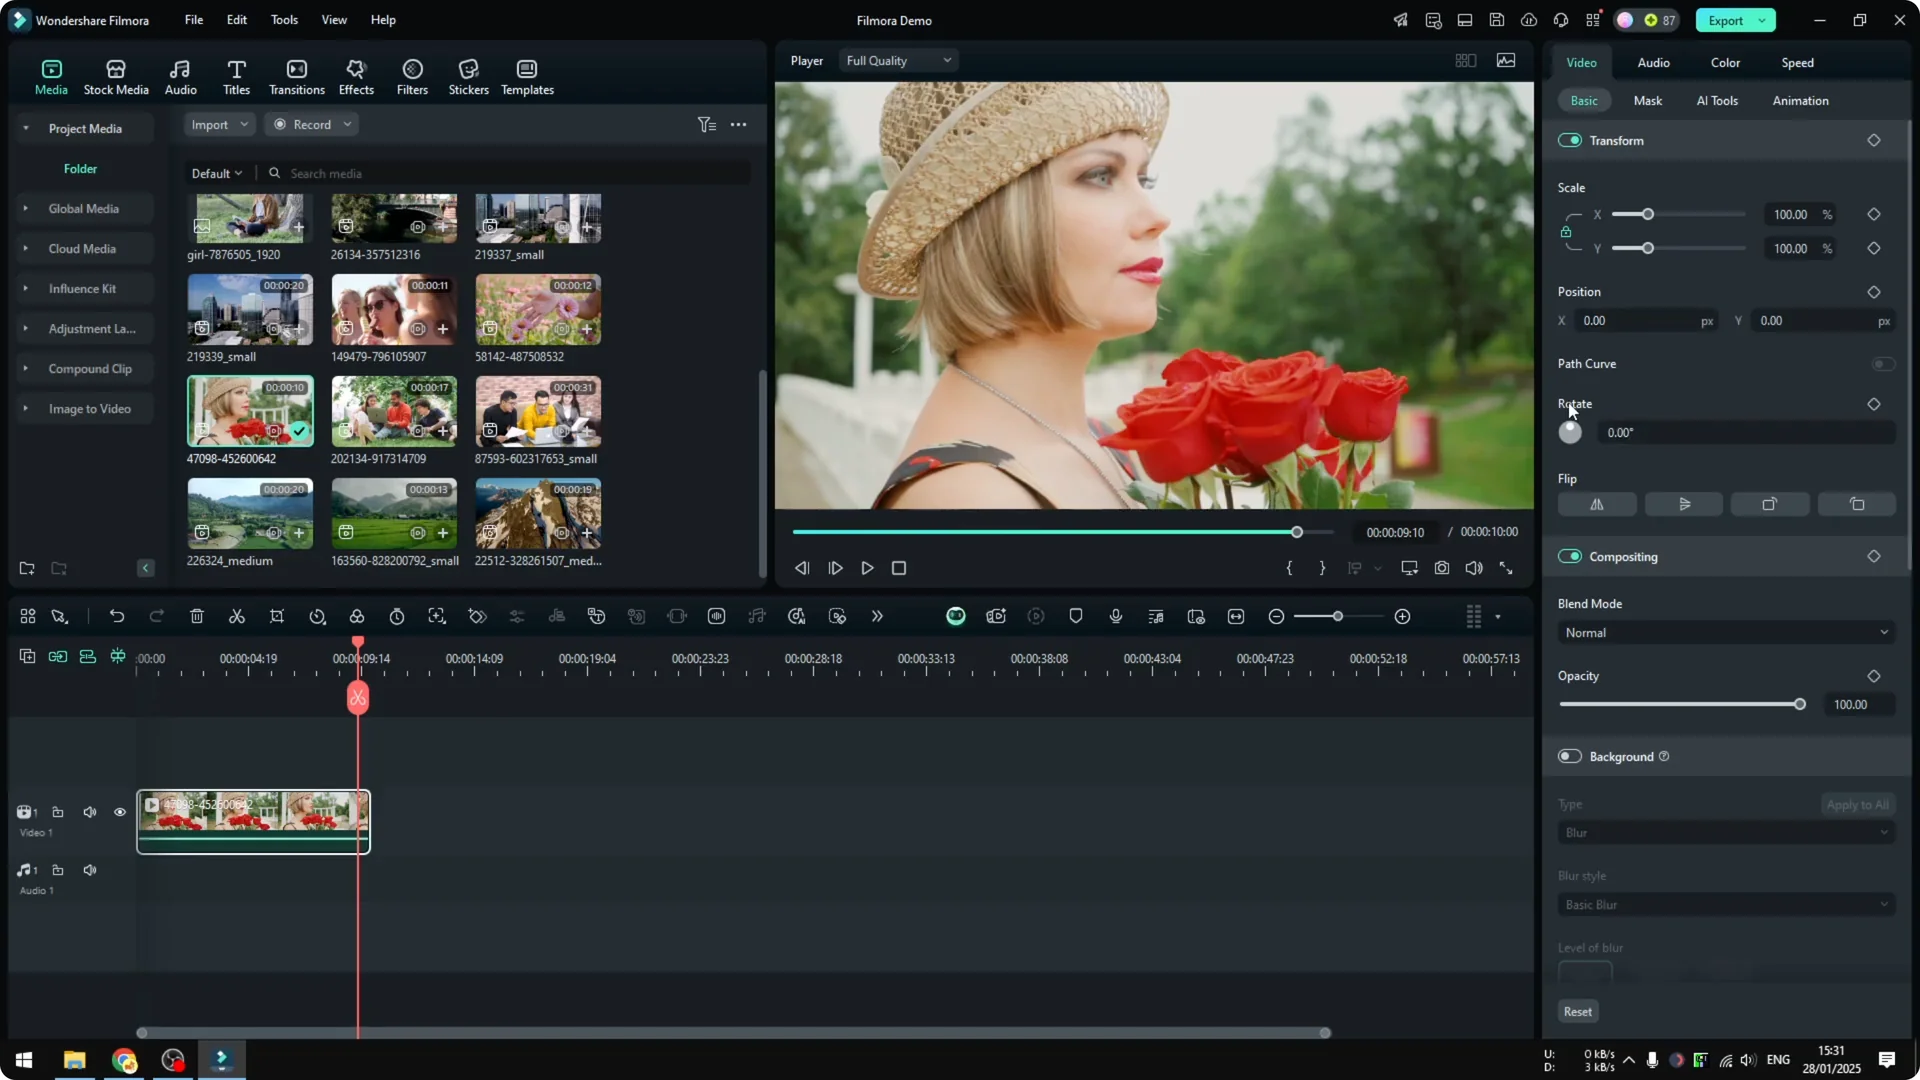This screenshot has height=1080, width=1920.
Task: Open the Tools menu
Action: point(283,20)
